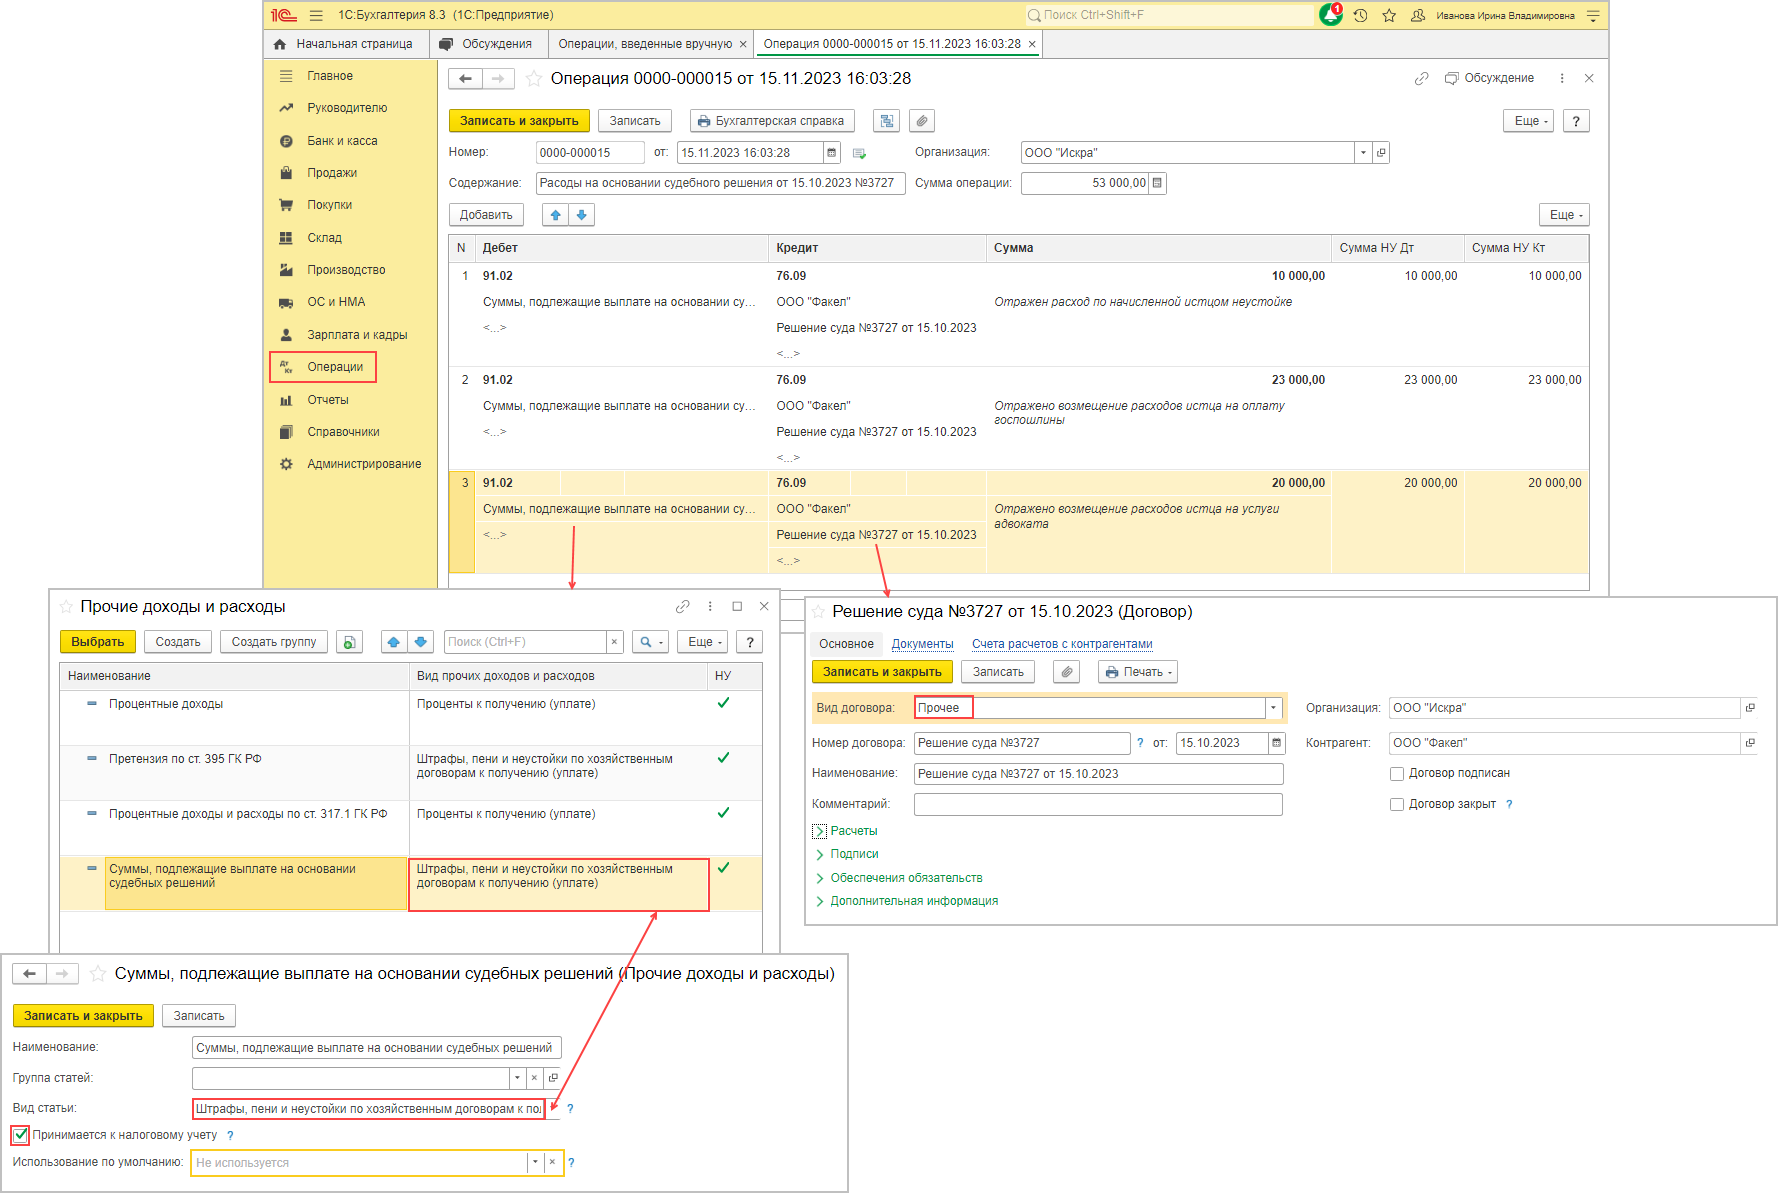Toggle Принимается к налоговому учету checkbox
Image resolution: width=1778 pixels, height=1193 pixels.
(21, 1135)
